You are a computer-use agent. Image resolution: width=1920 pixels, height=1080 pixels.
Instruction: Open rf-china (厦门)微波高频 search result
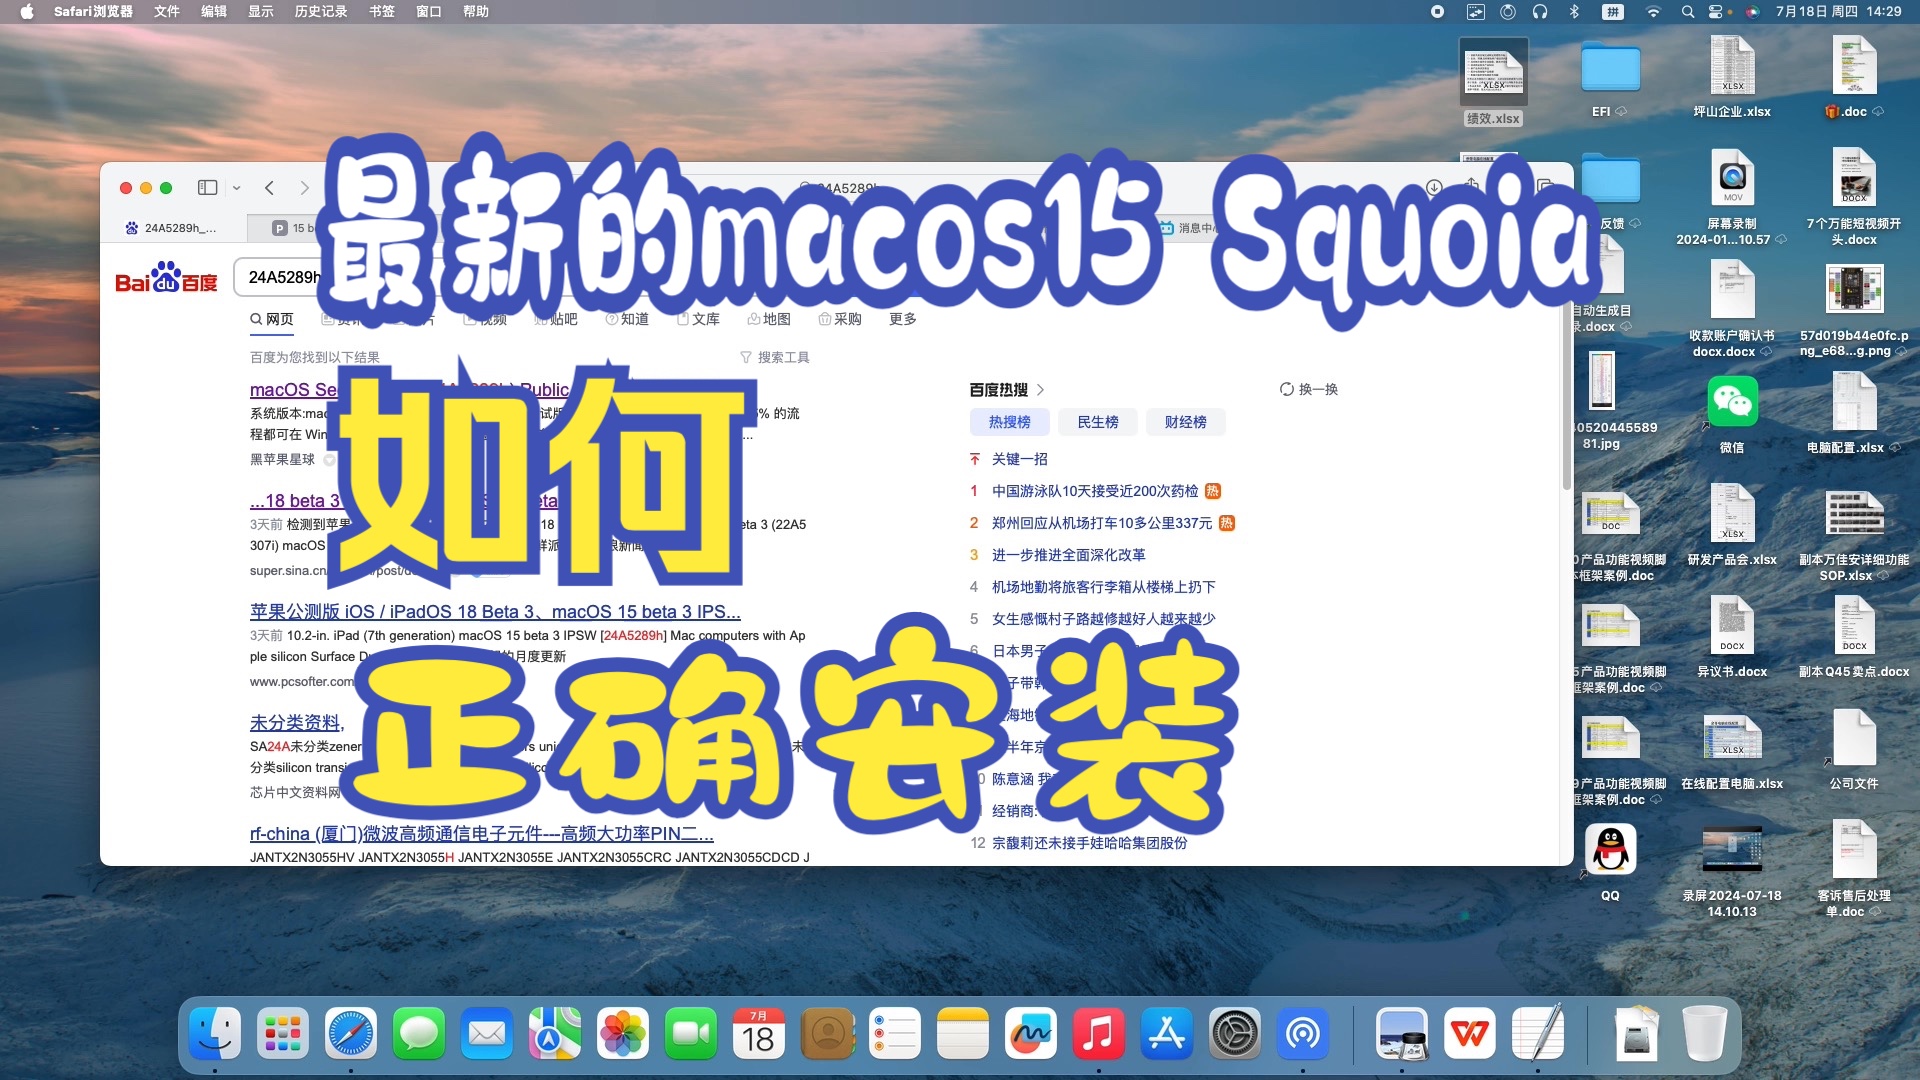click(x=482, y=833)
